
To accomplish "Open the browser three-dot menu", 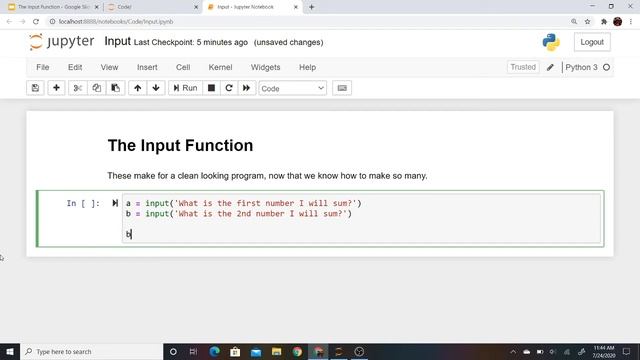I will pyautogui.click(x=631, y=22).
